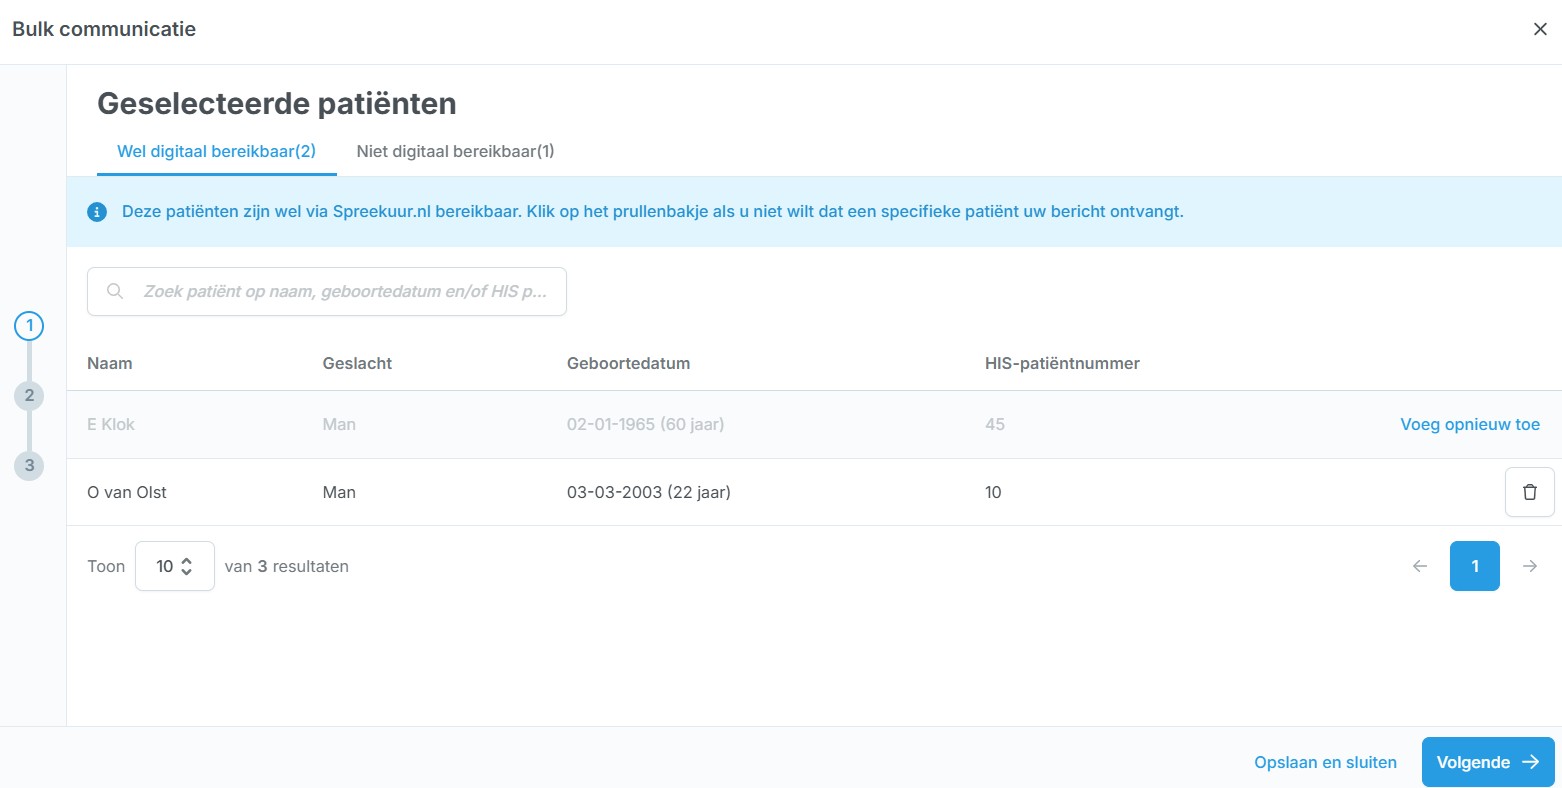Click the HIS-patiëntnummer column header

1062,363
